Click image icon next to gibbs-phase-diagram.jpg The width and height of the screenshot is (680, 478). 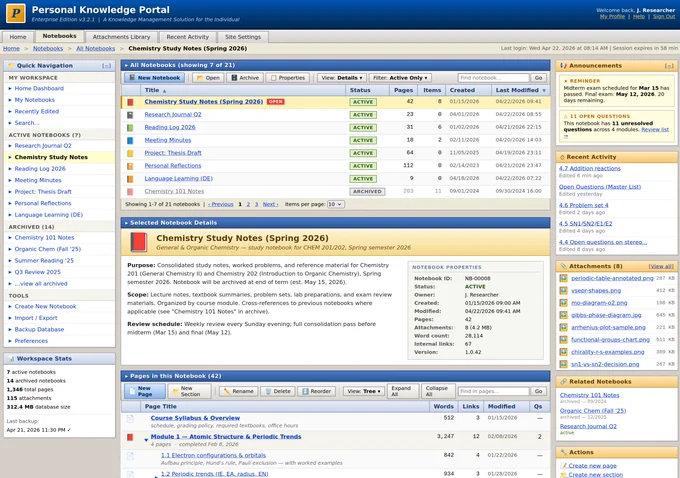click(563, 315)
